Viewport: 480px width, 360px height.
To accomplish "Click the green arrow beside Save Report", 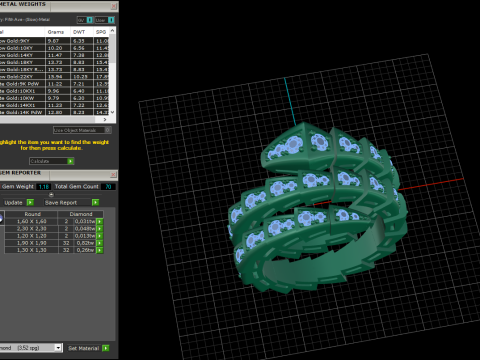I will click(96, 202).
